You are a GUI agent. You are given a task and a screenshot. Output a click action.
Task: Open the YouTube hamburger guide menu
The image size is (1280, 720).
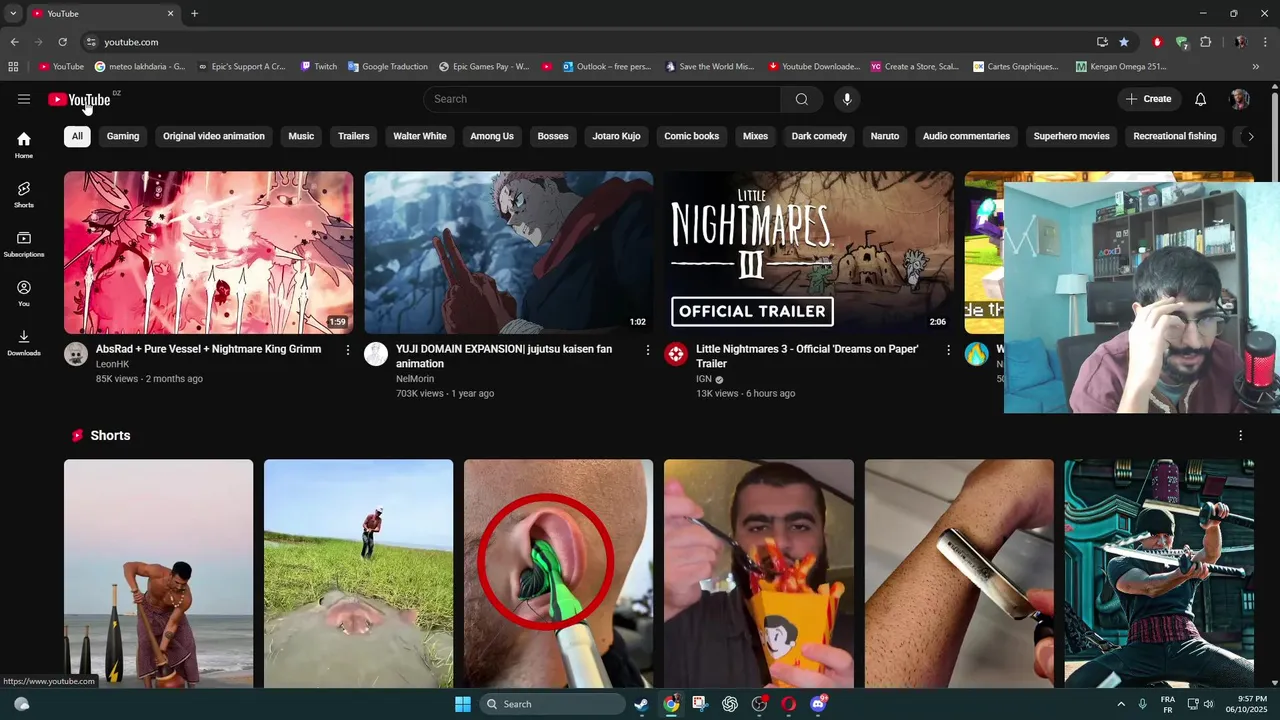[x=24, y=99]
